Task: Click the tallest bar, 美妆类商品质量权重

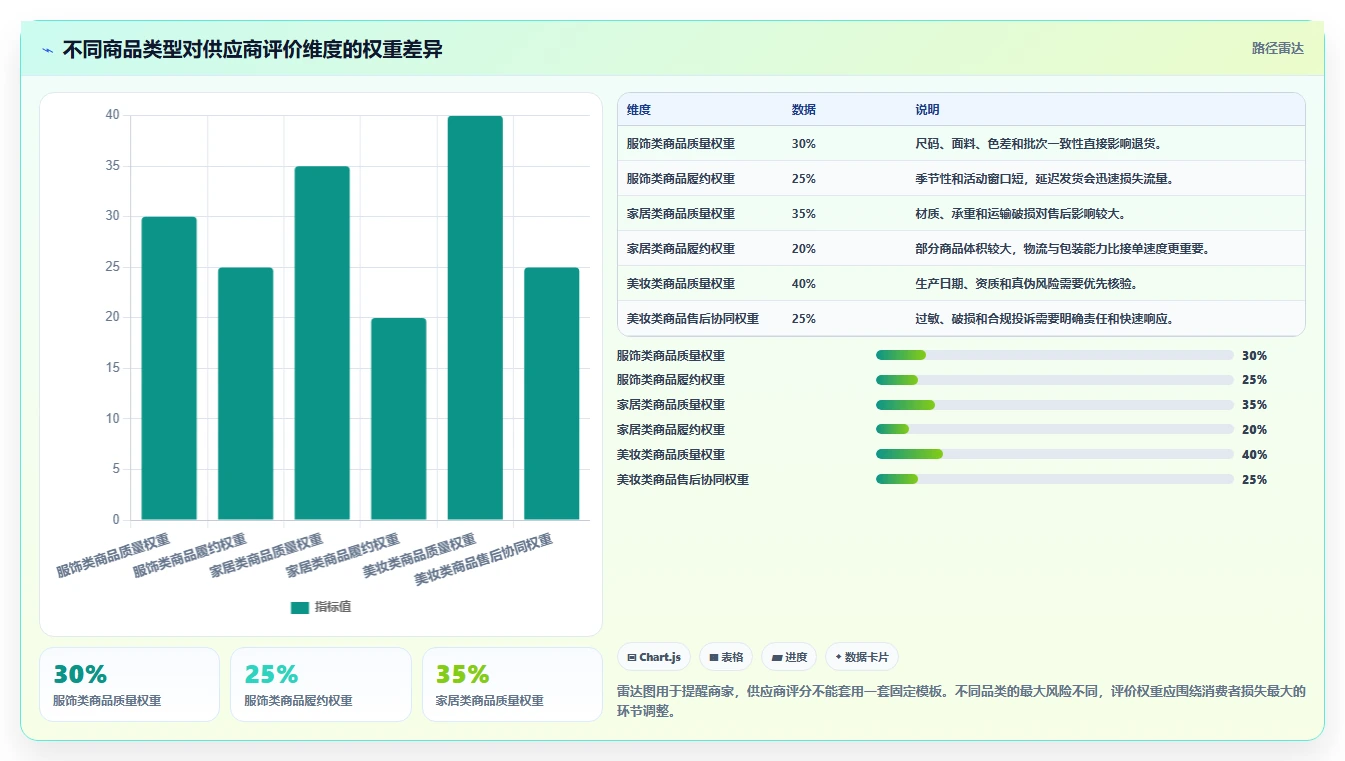Action: click(475, 318)
